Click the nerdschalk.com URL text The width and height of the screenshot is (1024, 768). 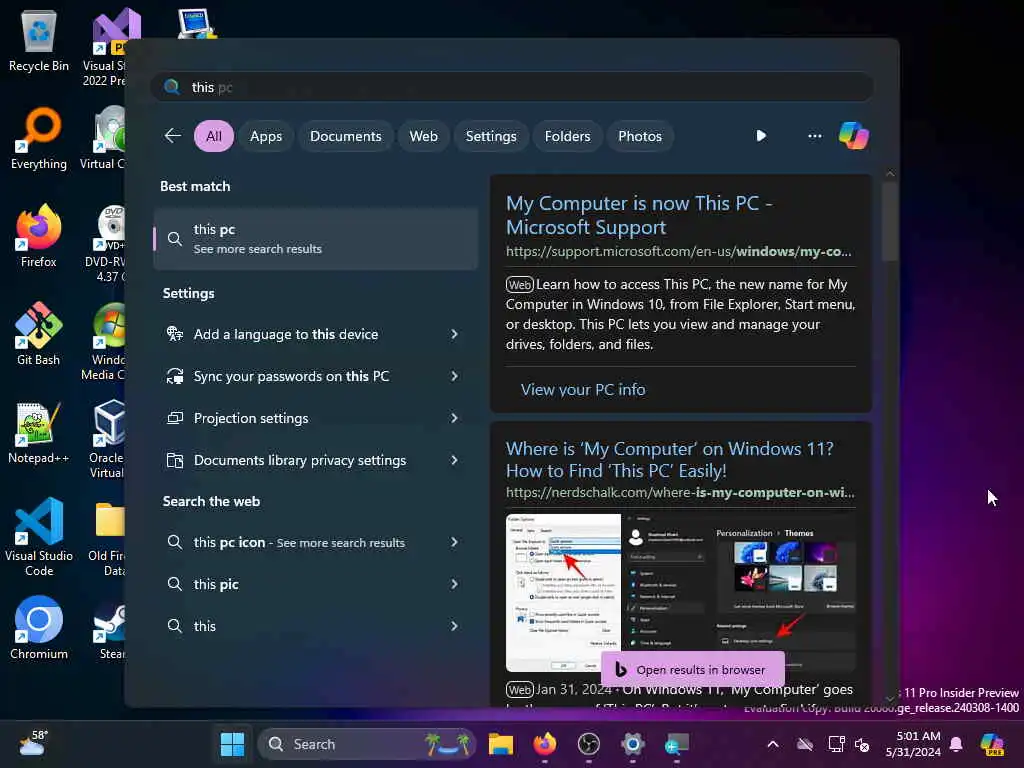point(679,492)
